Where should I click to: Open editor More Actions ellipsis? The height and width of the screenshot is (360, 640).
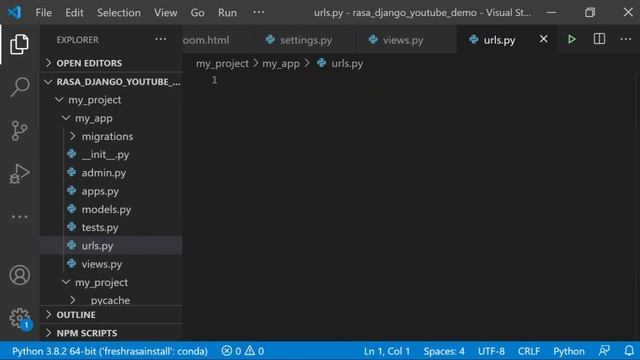tap(626, 39)
